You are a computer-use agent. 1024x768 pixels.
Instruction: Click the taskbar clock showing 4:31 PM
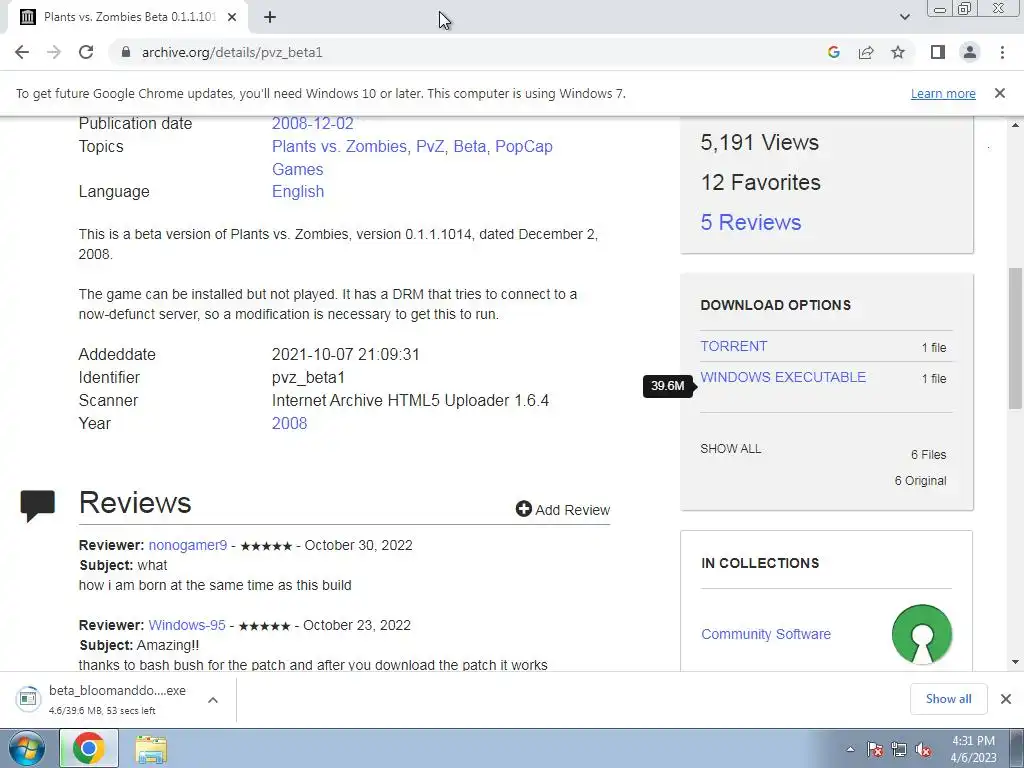[x=973, y=749]
